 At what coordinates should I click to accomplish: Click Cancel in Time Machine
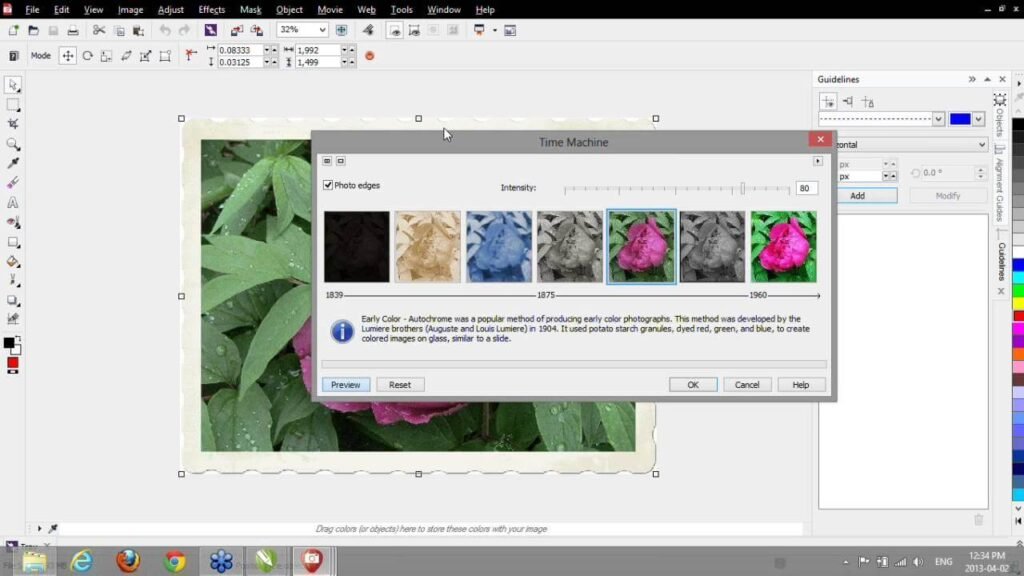747,385
